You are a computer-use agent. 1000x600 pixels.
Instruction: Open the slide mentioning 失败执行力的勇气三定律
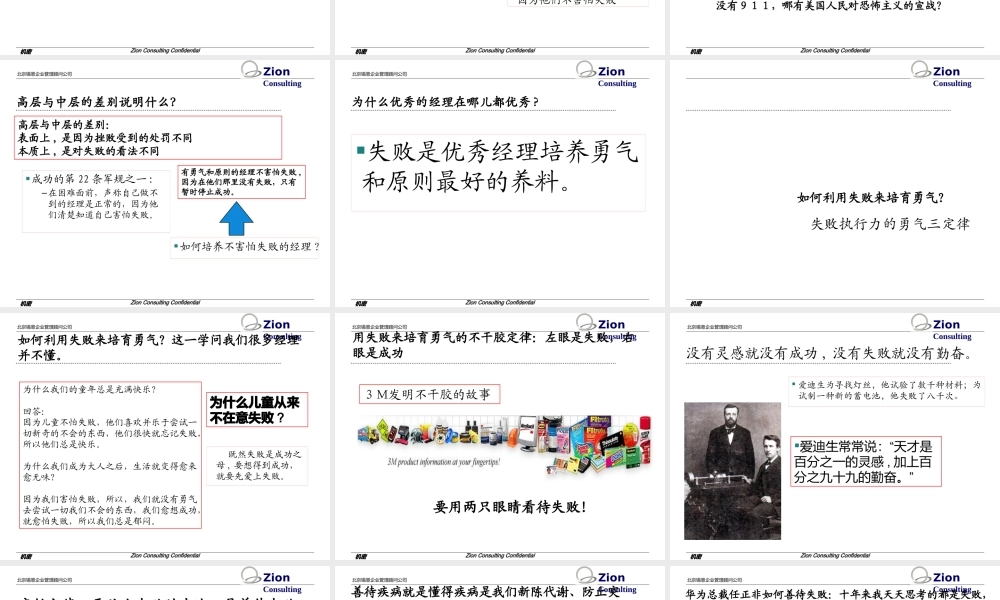click(835, 183)
